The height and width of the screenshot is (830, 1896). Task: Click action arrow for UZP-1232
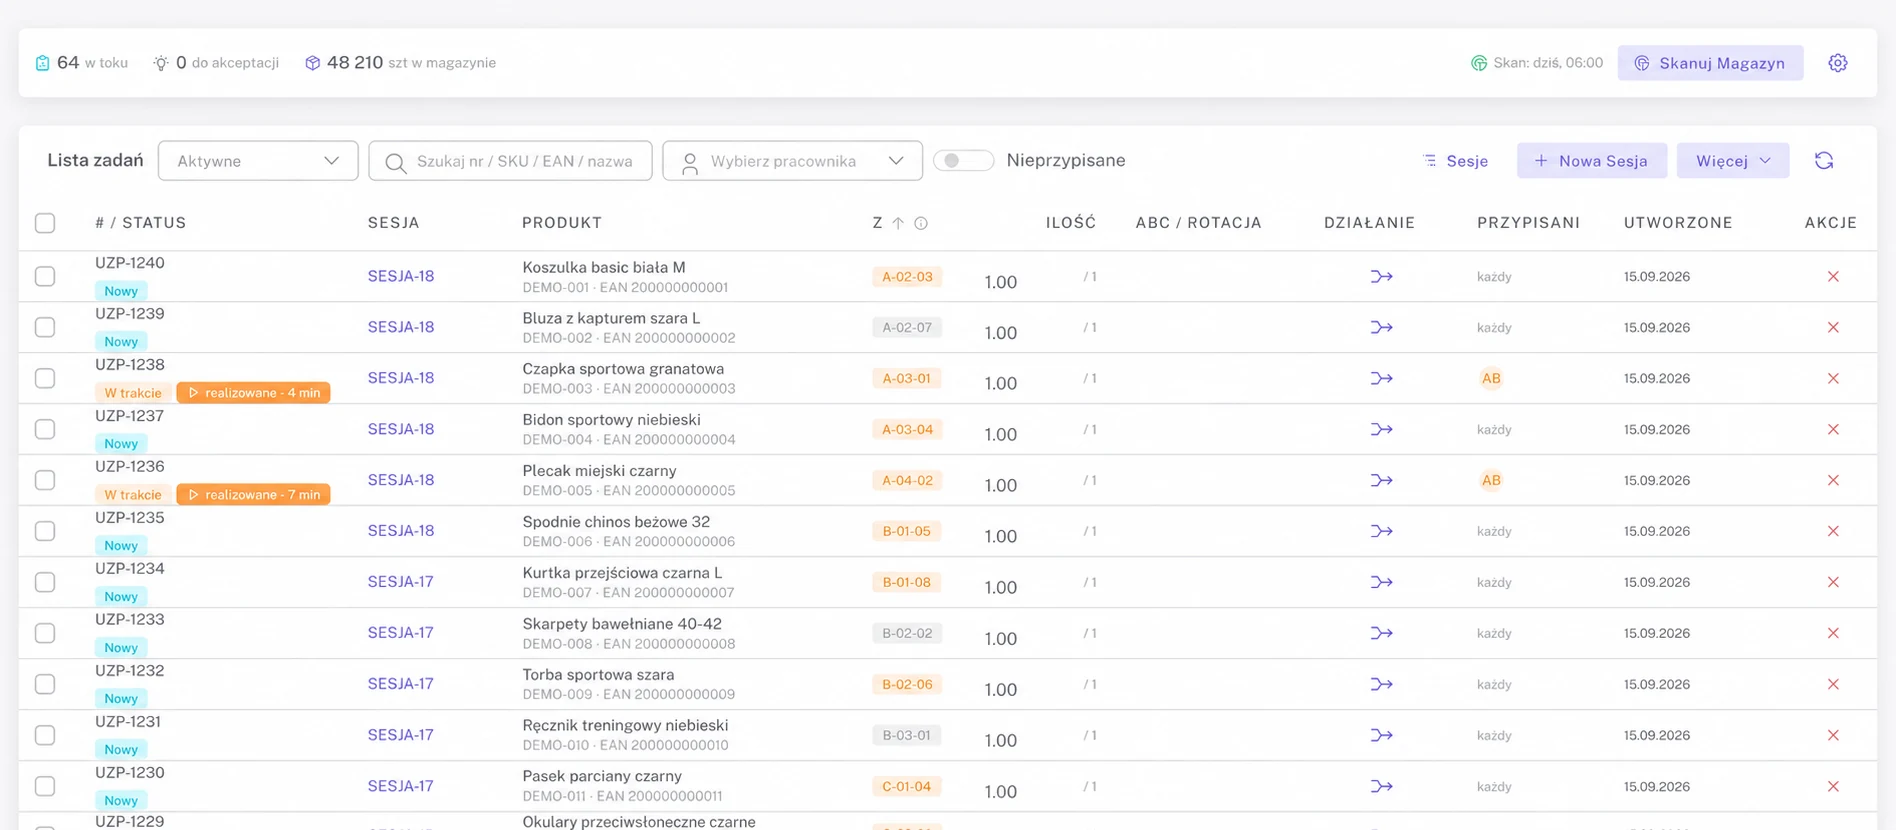coord(1381,684)
